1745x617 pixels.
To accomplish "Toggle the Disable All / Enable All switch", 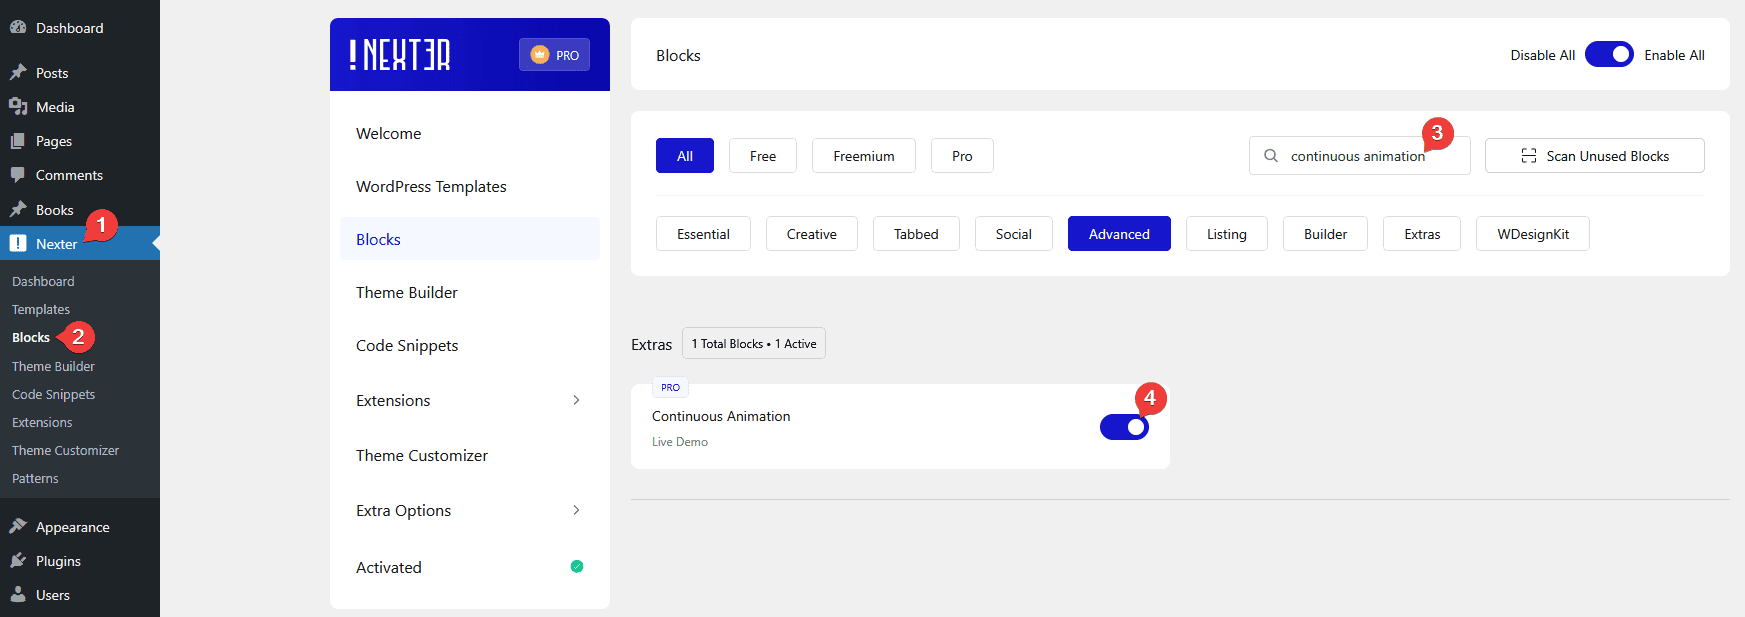I will pyautogui.click(x=1609, y=54).
